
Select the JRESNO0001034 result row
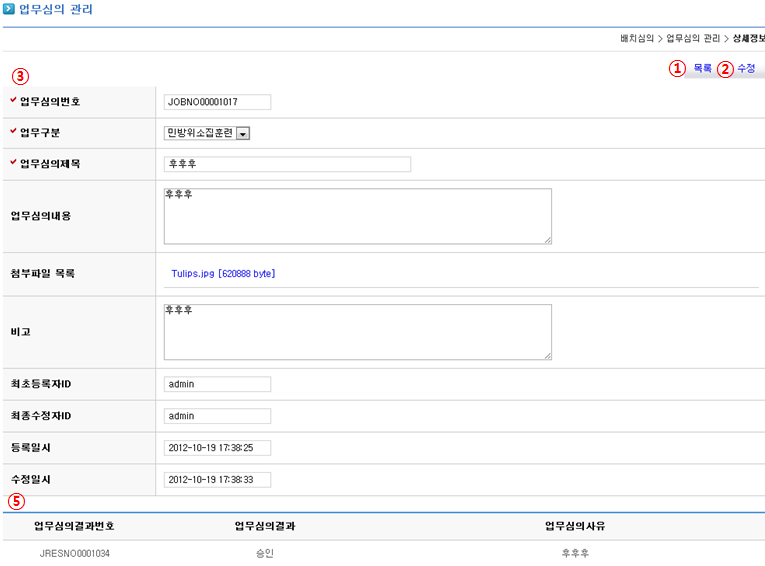[75, 553]
